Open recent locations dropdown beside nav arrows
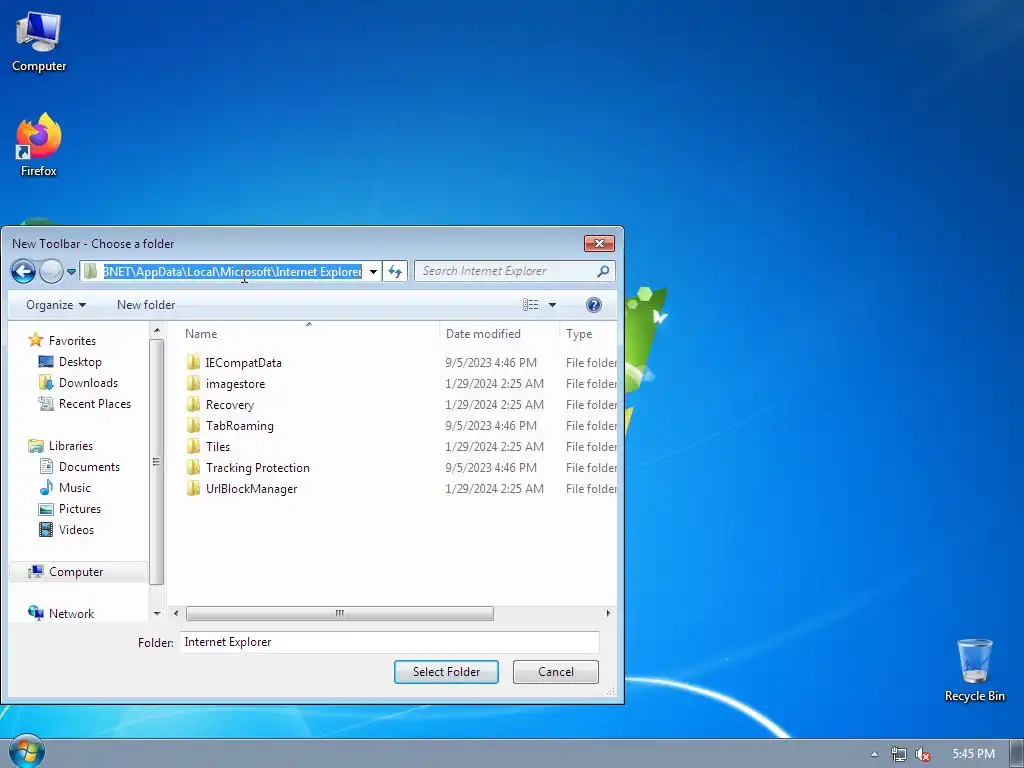 coord(71,272)
